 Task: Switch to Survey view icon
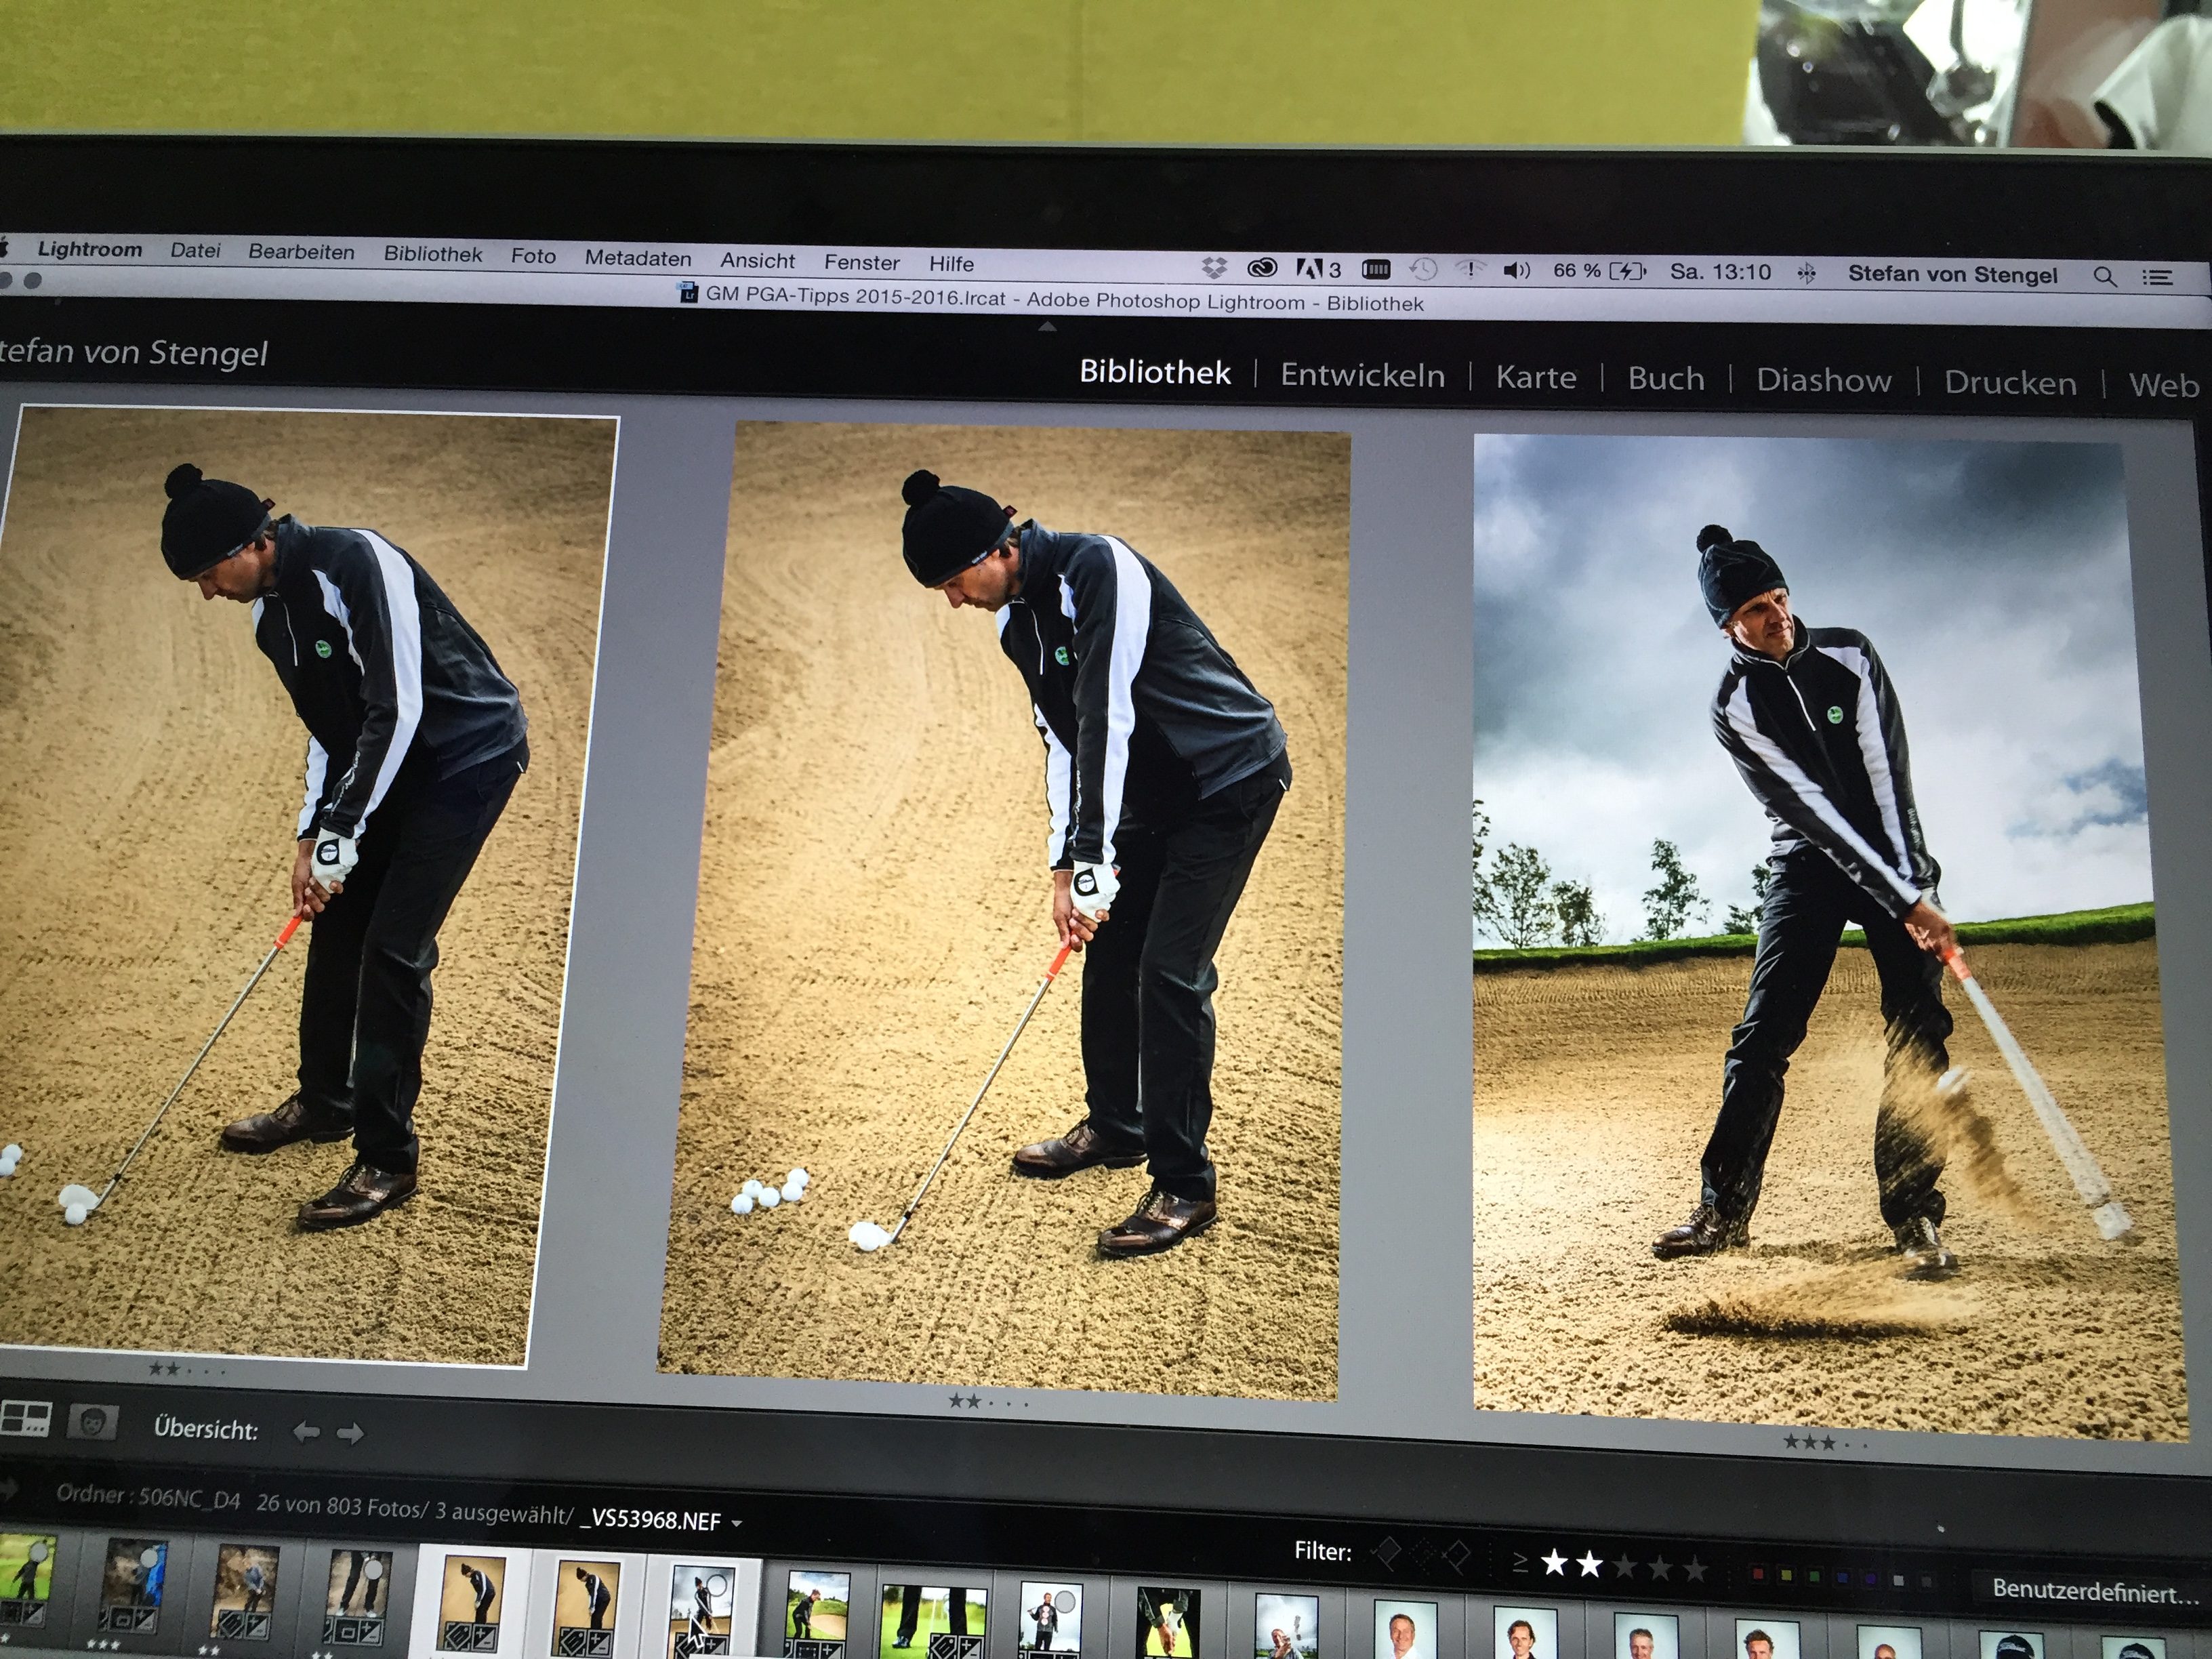coord(26,1418)
